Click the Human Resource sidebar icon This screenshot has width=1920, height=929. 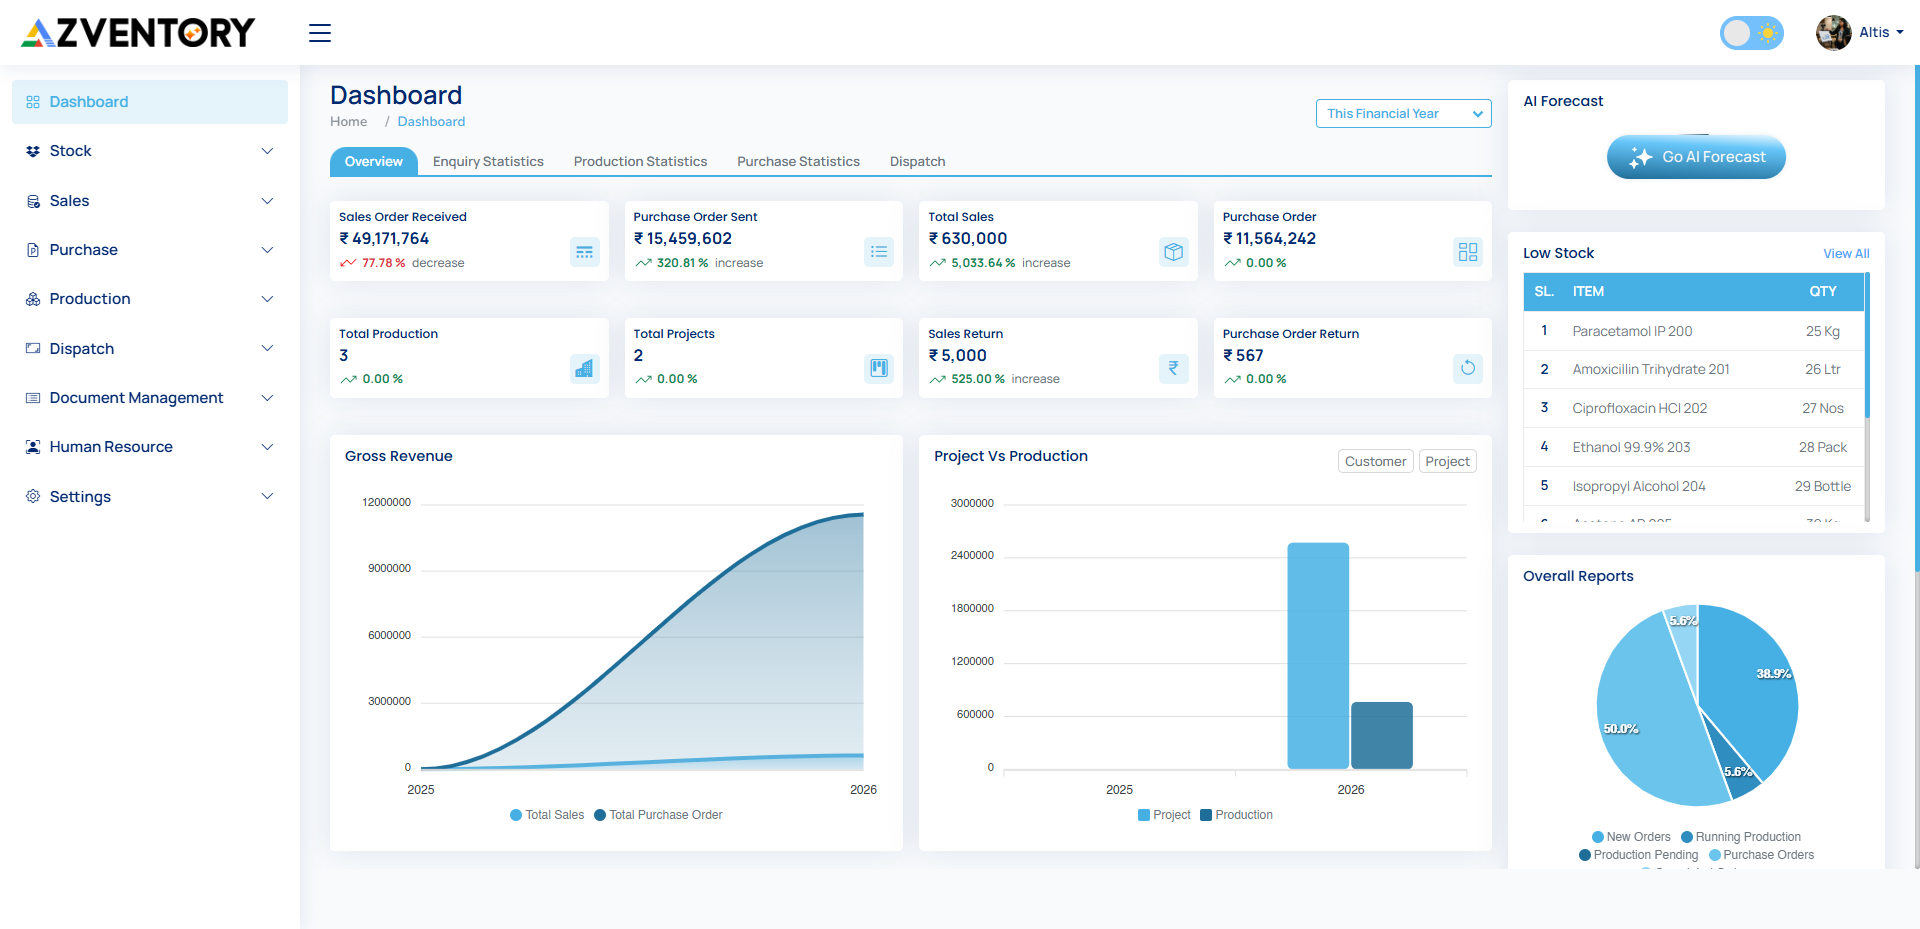point(32,446)
